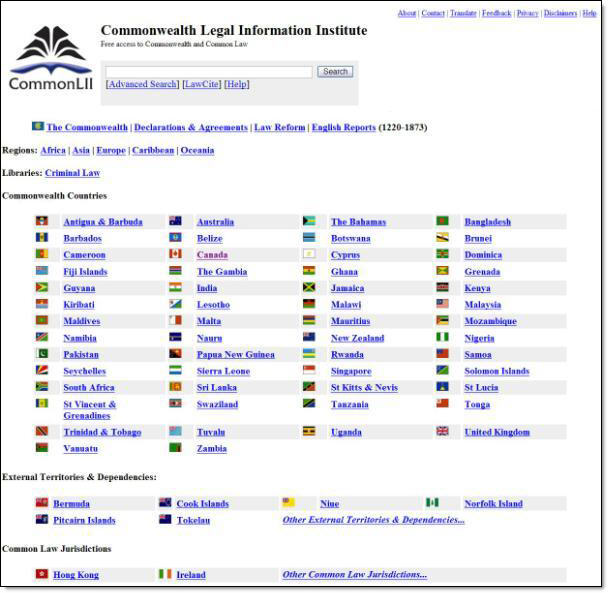Click the Niue flag icon
Image resolution: width=608 pixels, height=593 pixels.
(x=289, y=503)
